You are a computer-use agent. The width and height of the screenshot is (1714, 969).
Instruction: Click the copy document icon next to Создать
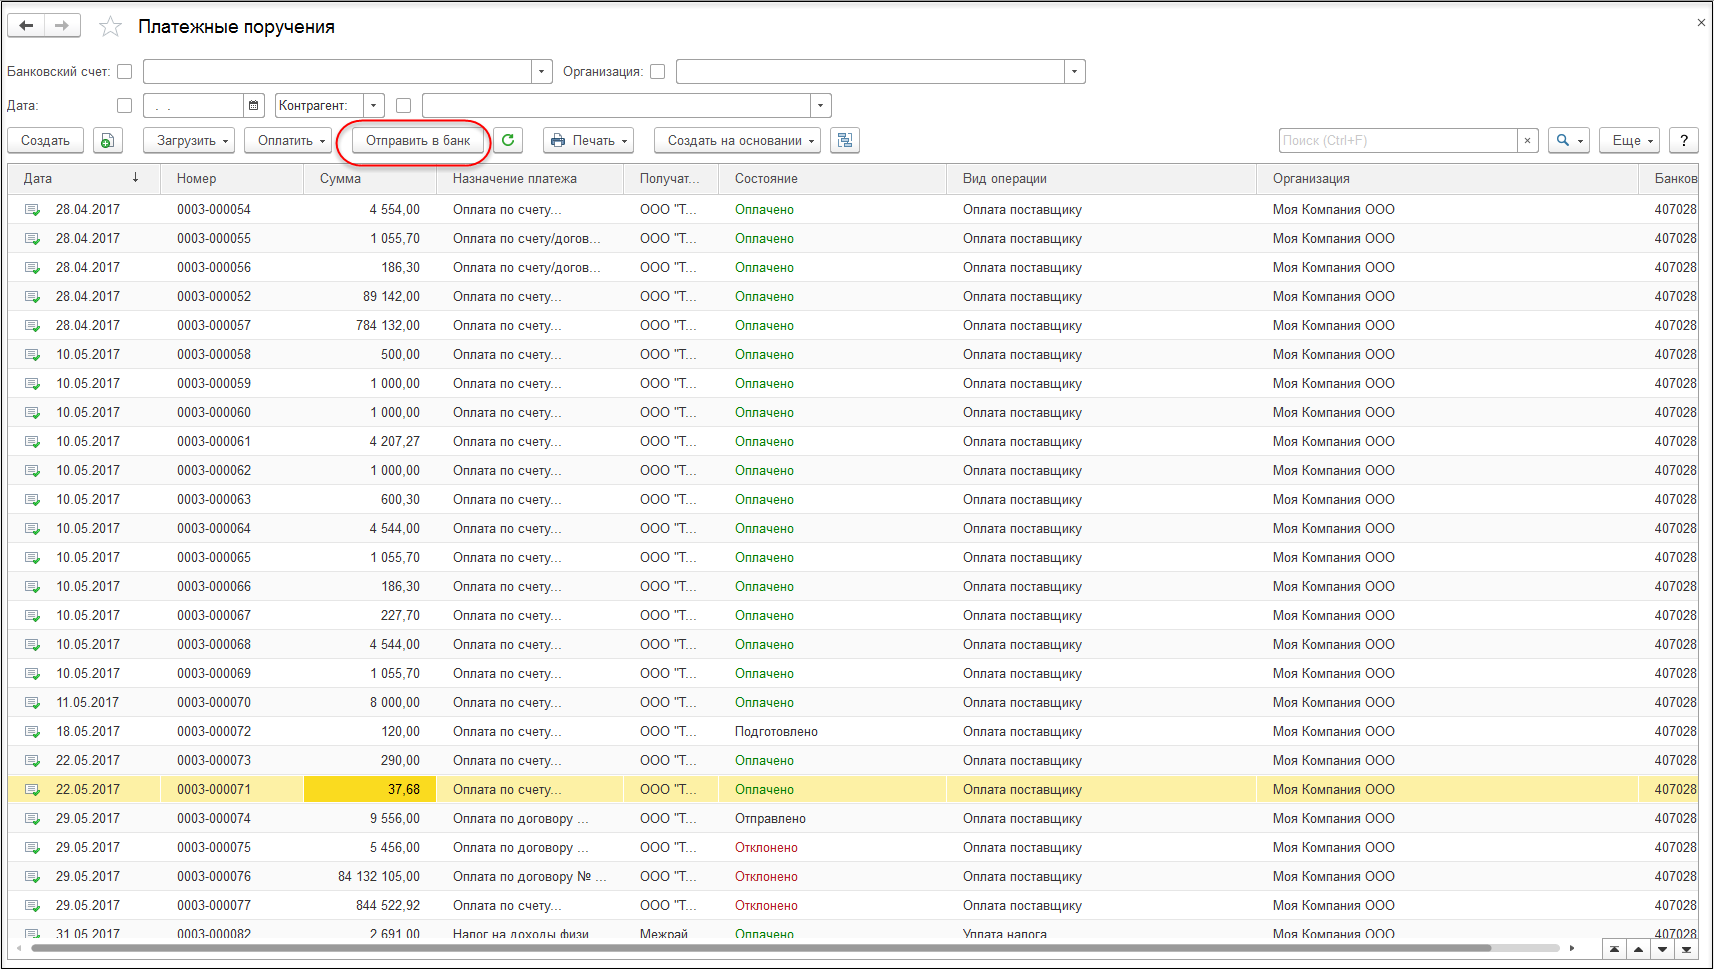click(x=108, y=141)
